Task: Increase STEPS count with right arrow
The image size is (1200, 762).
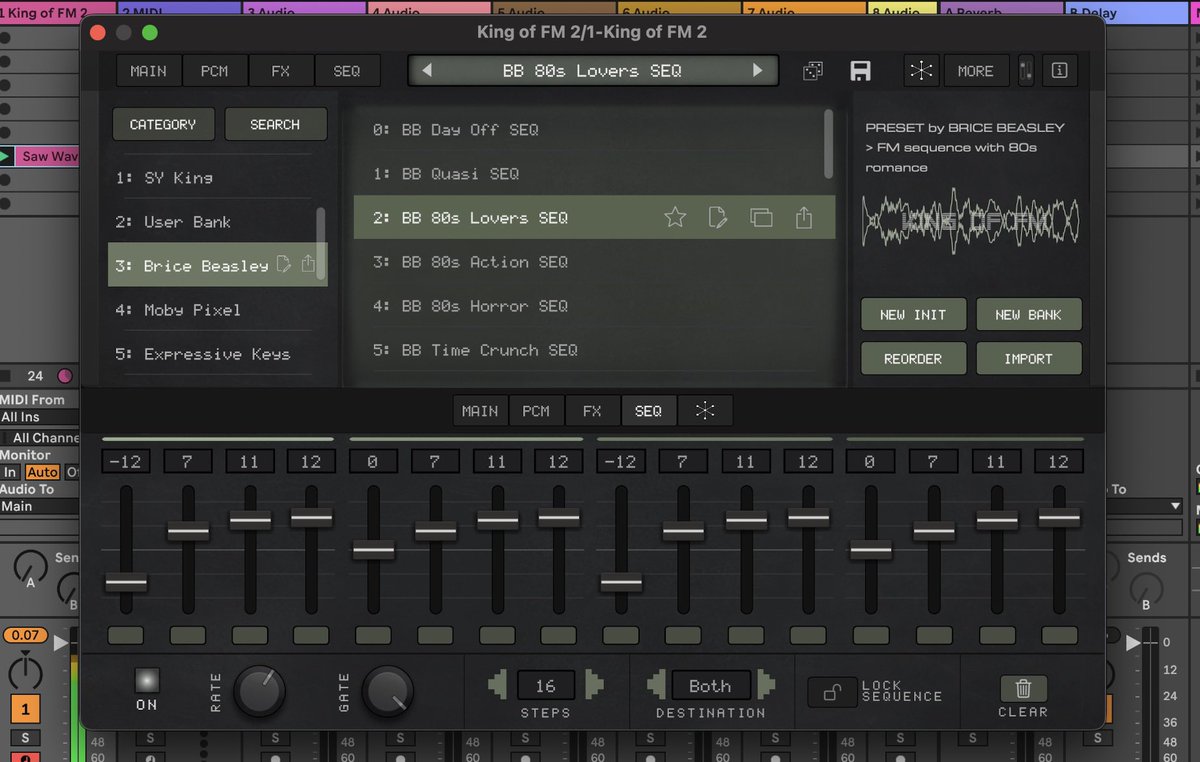Action: (594, 686)
